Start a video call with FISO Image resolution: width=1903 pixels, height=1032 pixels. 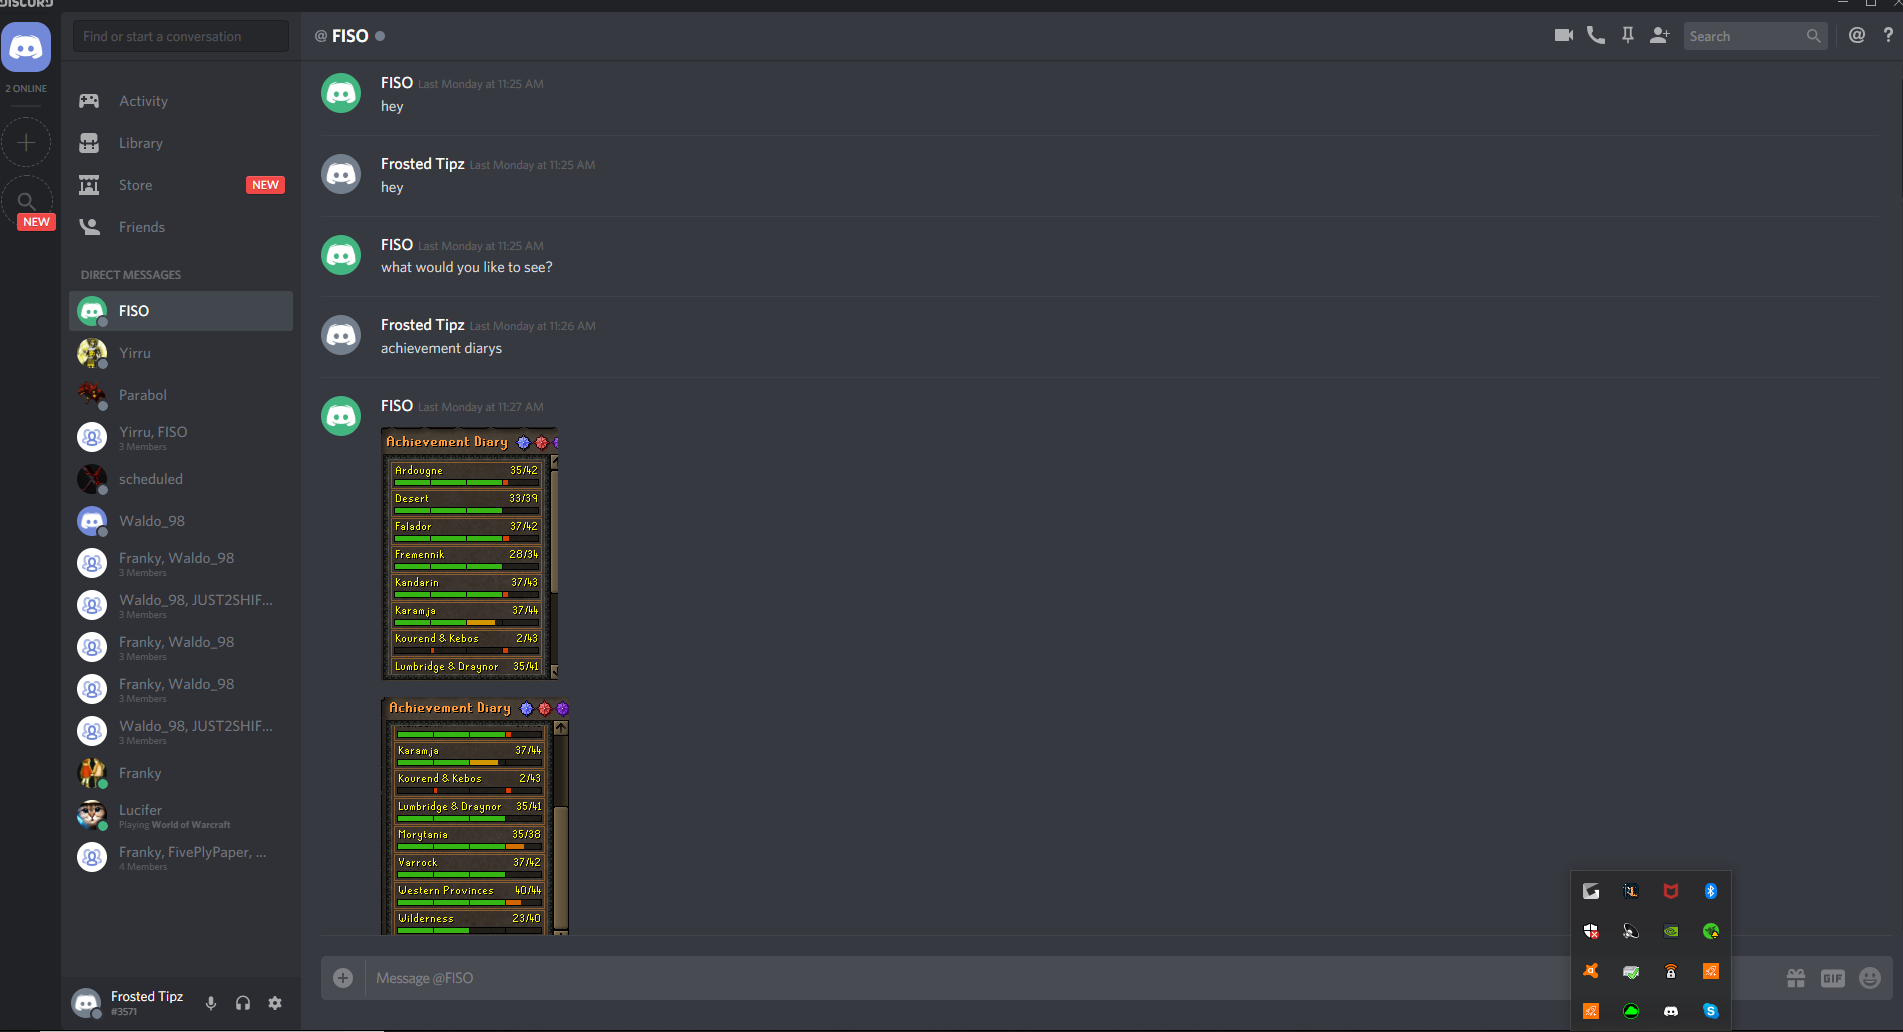point(1564,36)
